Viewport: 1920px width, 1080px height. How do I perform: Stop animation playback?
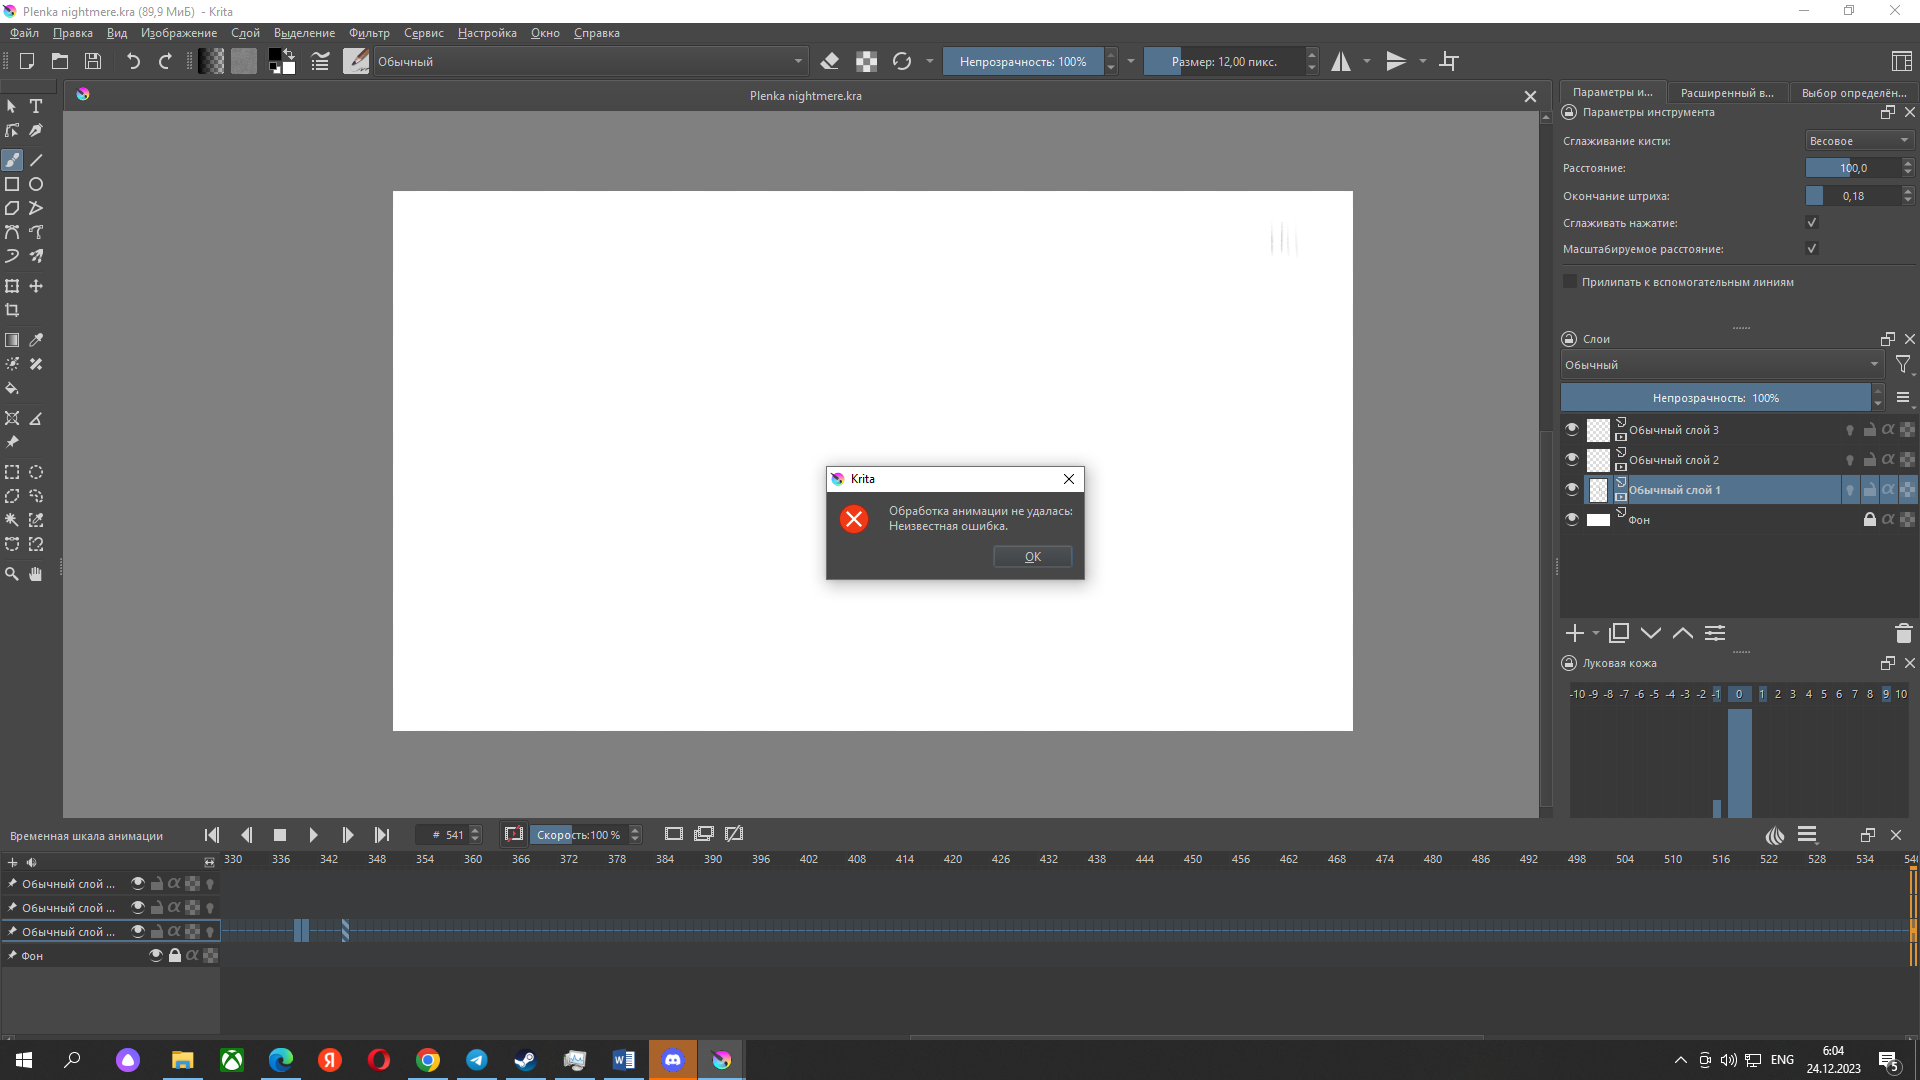[x=280, y=835]
